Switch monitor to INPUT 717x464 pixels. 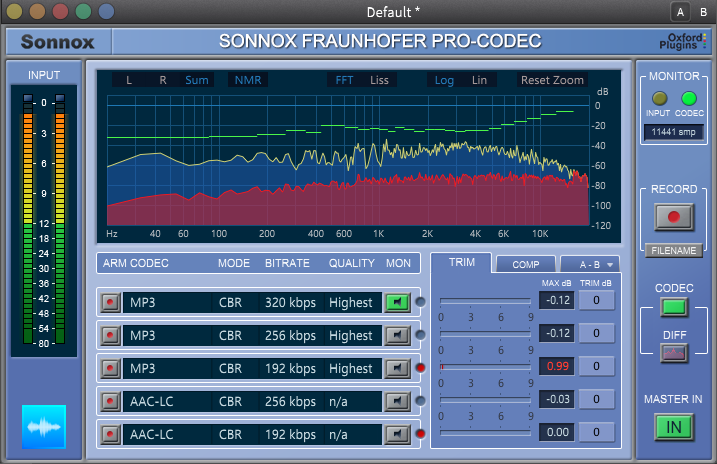tap(659, 98)
